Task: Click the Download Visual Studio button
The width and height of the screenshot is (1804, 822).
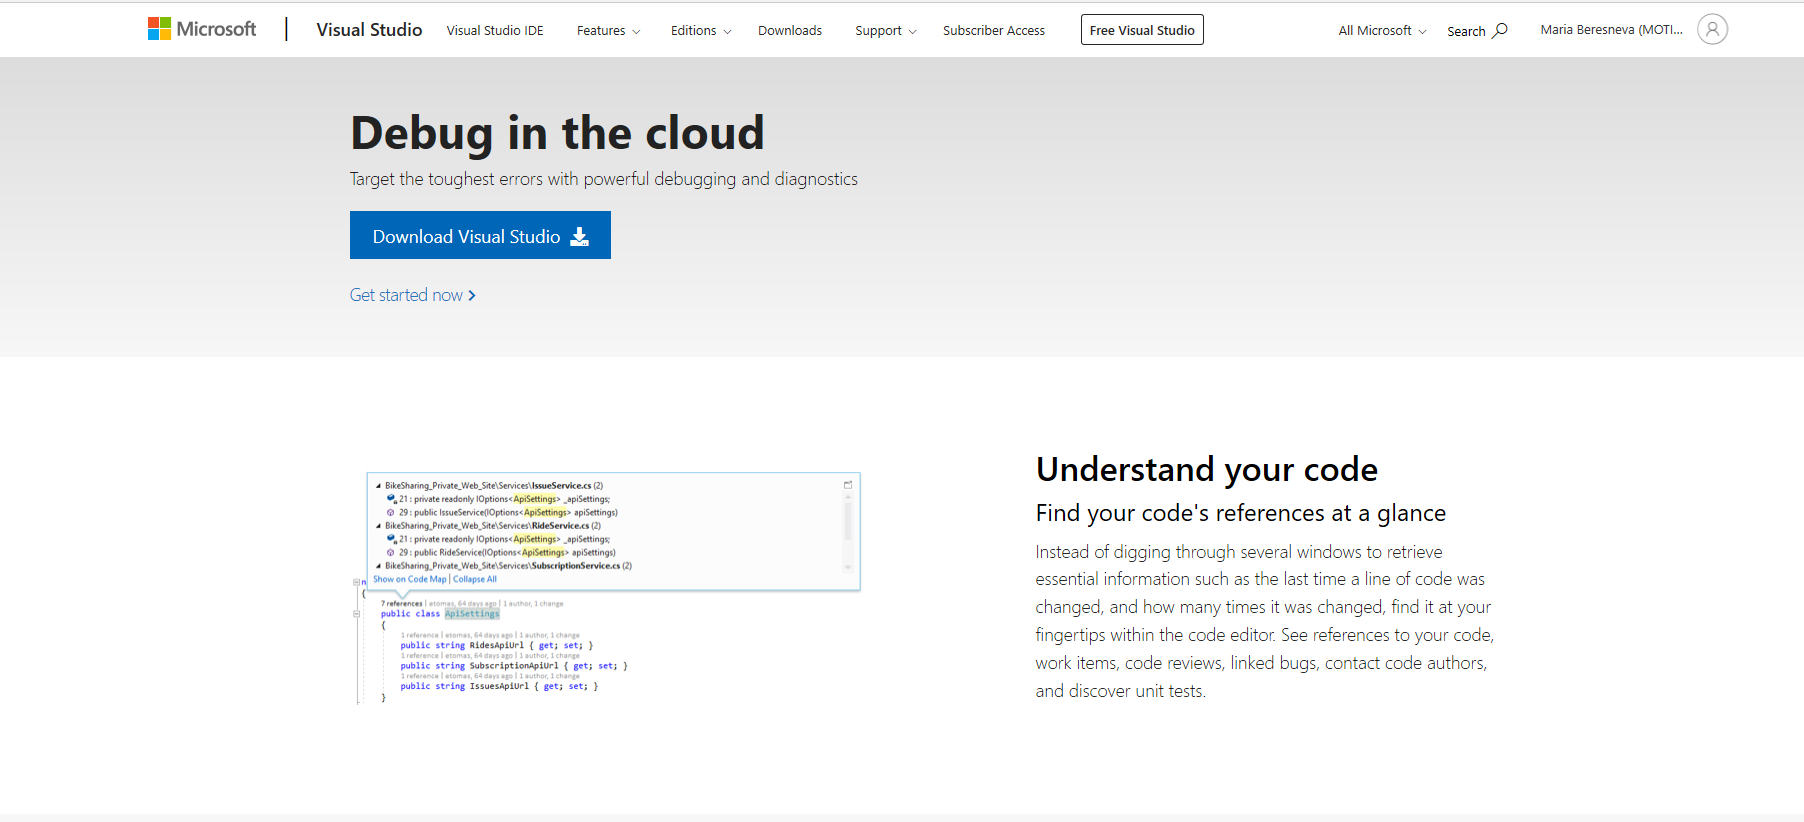Action: (x=480, y=235)
